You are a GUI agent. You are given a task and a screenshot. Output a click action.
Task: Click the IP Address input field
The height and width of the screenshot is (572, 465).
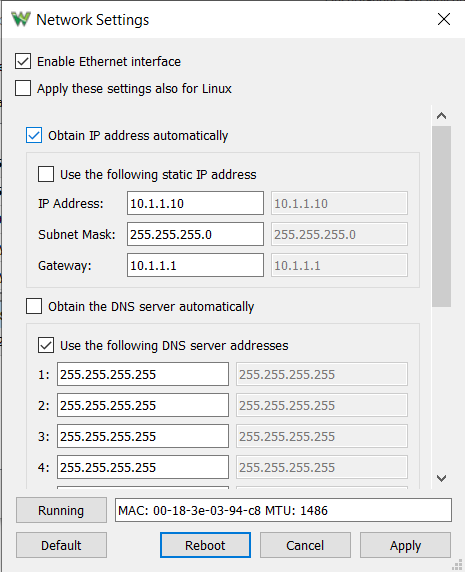pyautogui.click(x=195, y=203)
